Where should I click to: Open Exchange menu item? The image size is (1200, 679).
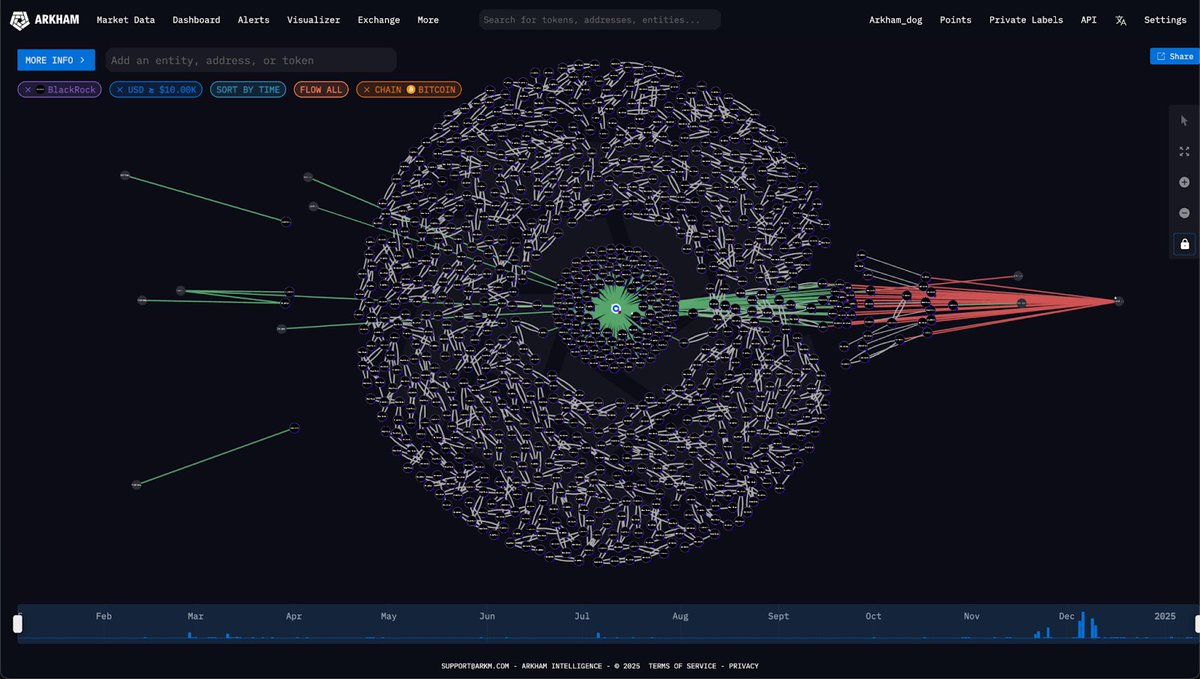(379, 20)
